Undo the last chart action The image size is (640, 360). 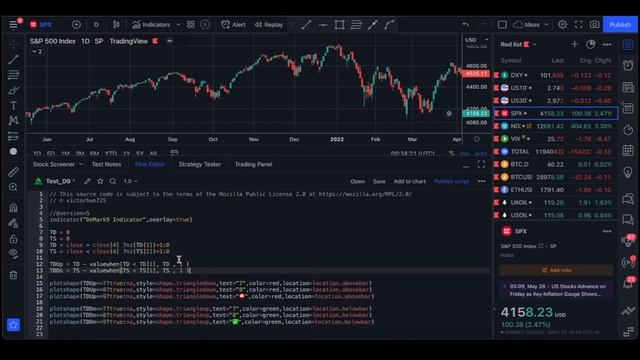pos(465,24)
